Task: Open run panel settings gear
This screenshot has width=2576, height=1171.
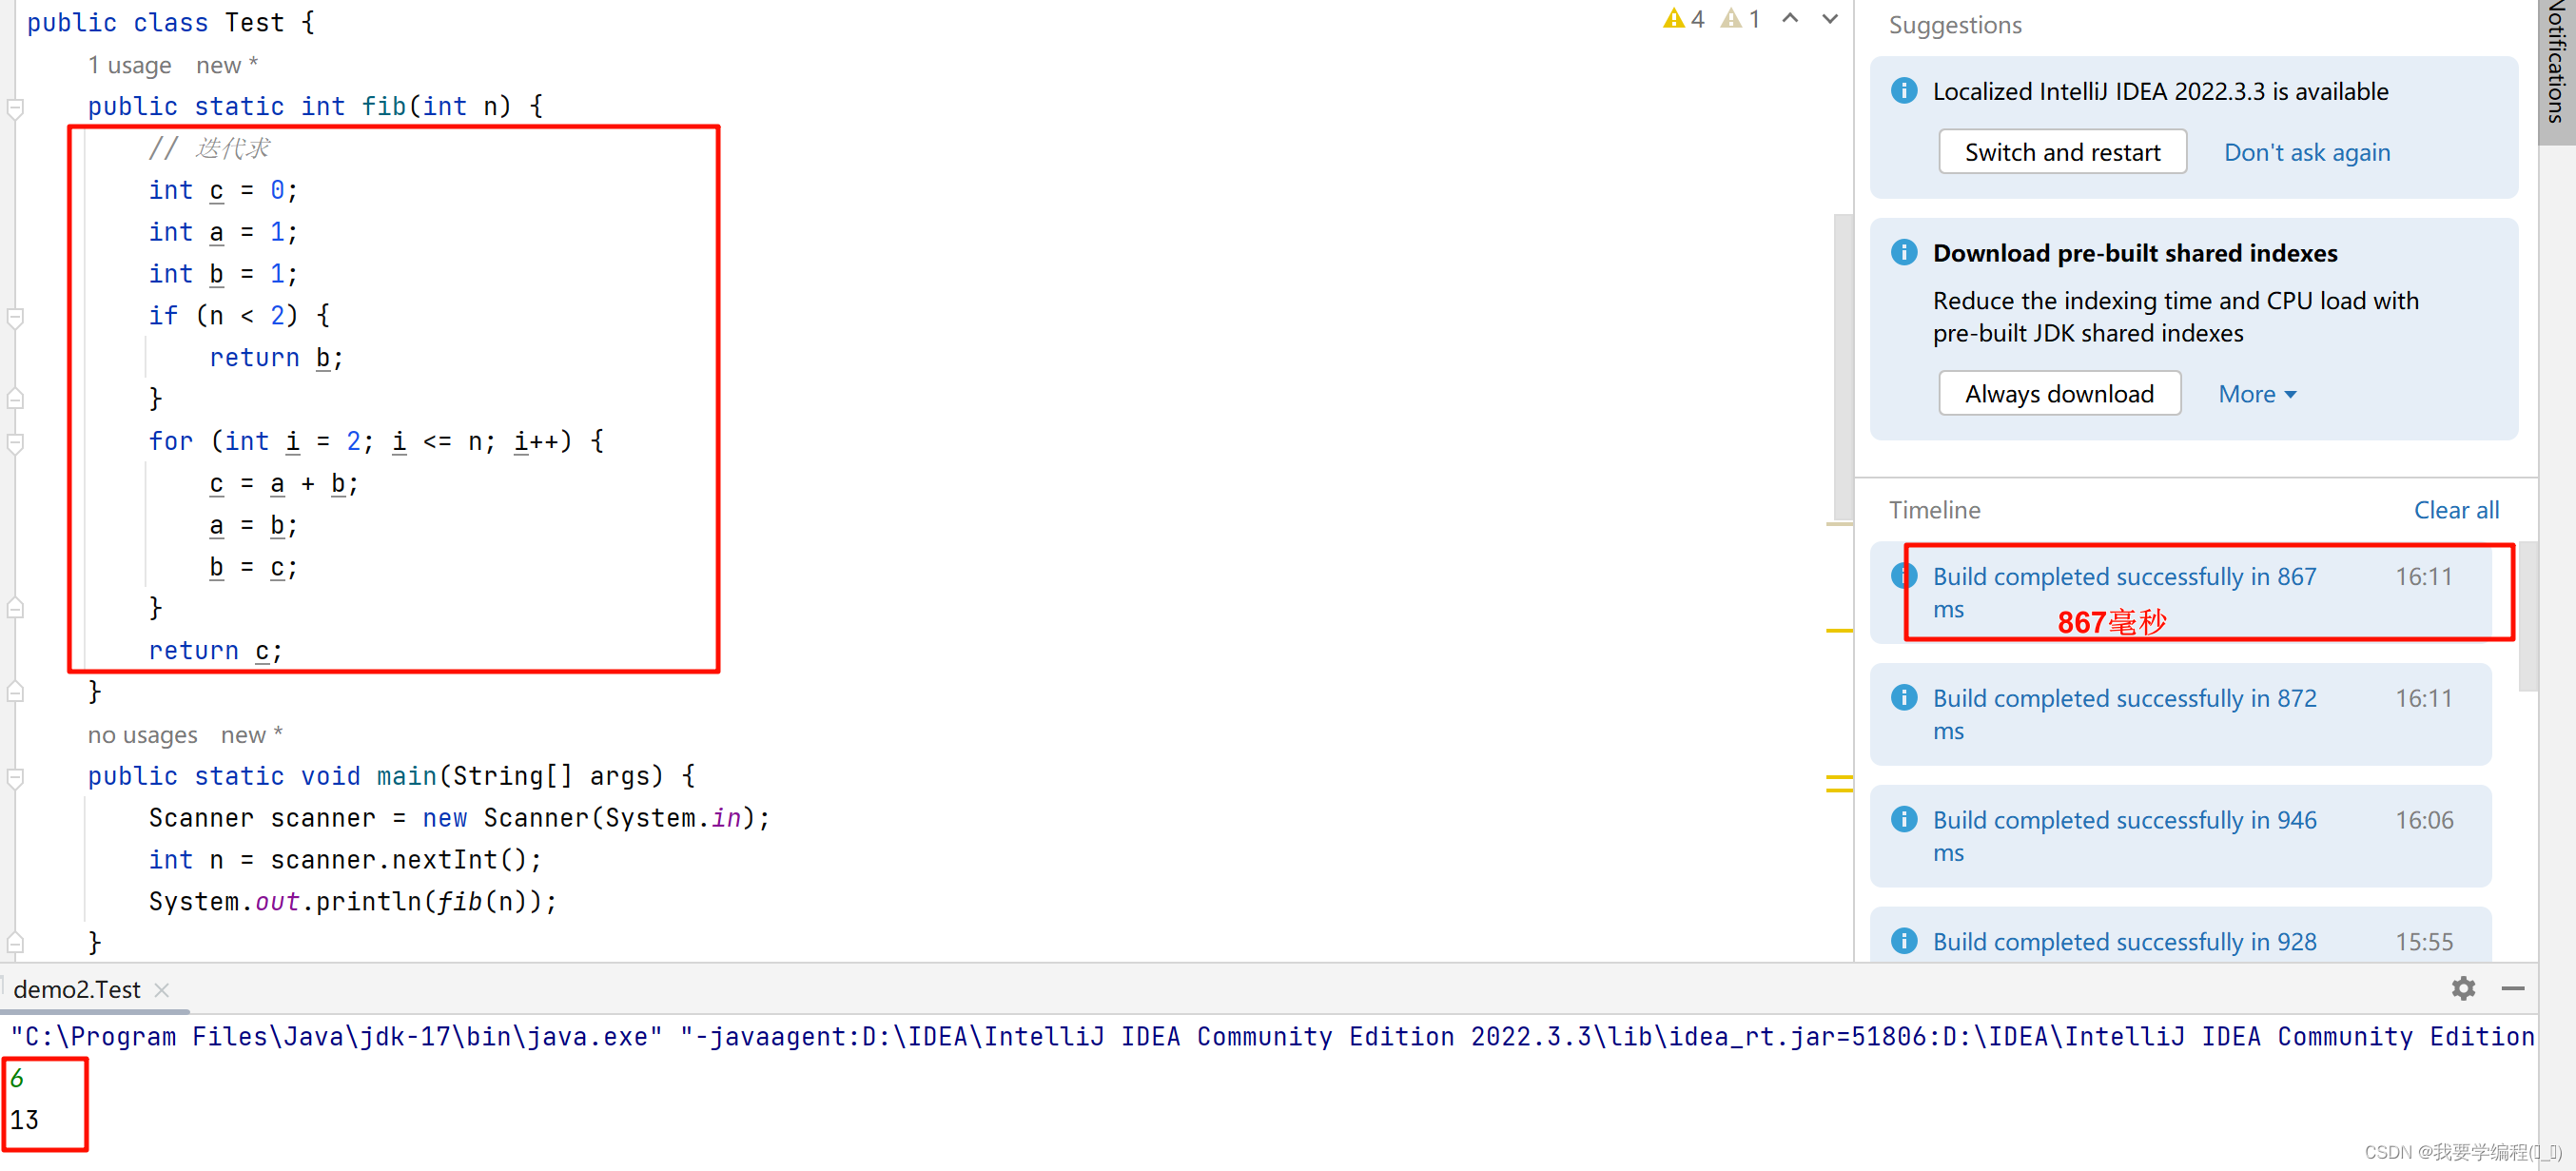Action: pos(2463,988)
